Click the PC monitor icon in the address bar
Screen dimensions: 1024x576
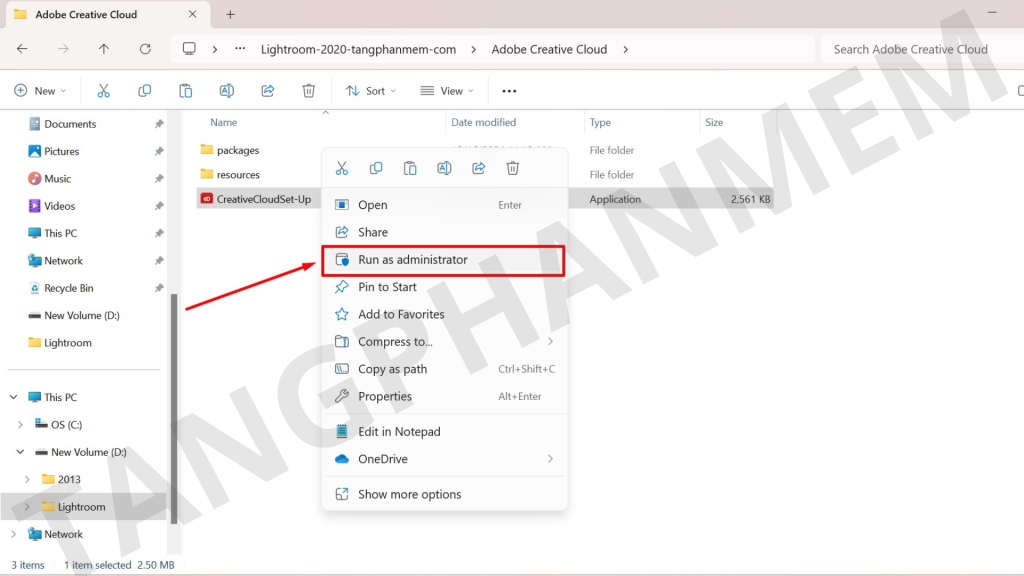click(x=189, y=49)
